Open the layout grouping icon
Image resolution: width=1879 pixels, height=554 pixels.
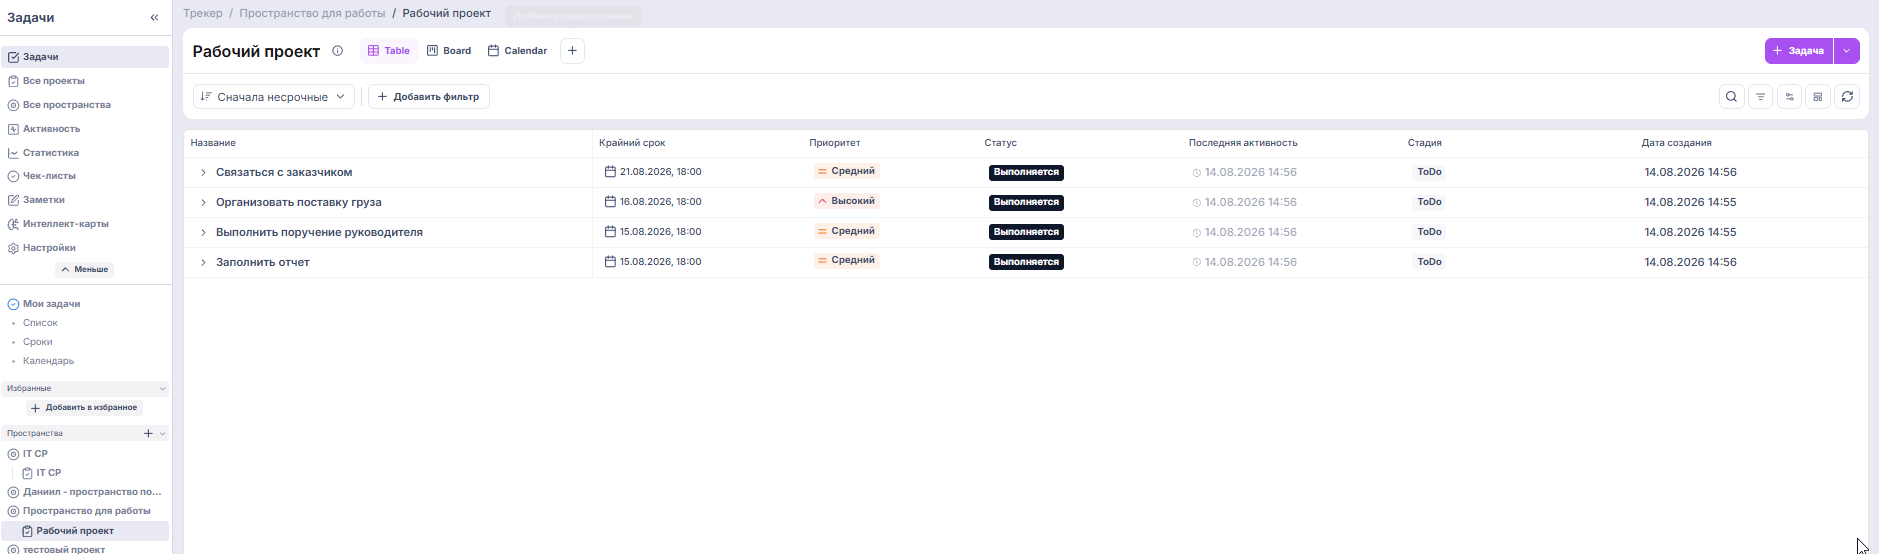(x=1818, y=97)
